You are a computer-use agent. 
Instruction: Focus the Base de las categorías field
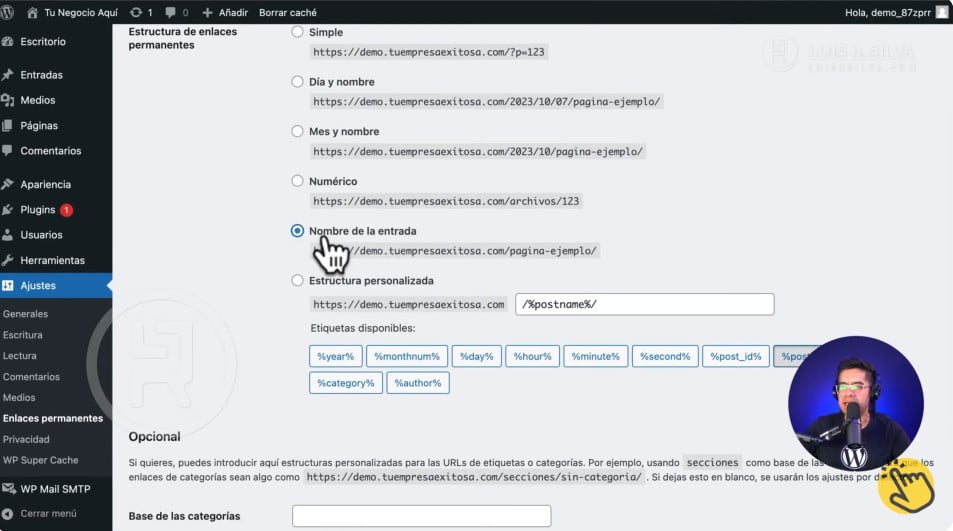tap(421, 516)
